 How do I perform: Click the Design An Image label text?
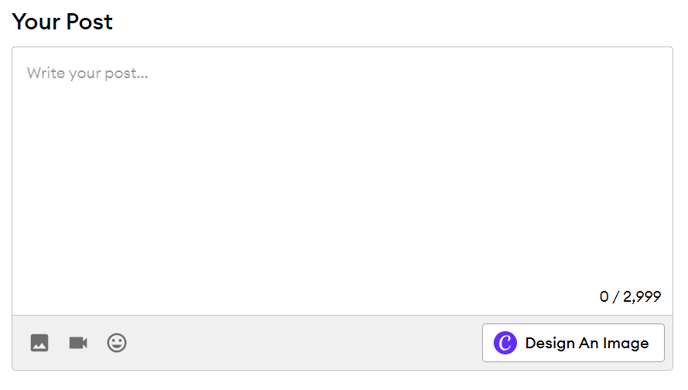tap(587, 343)
